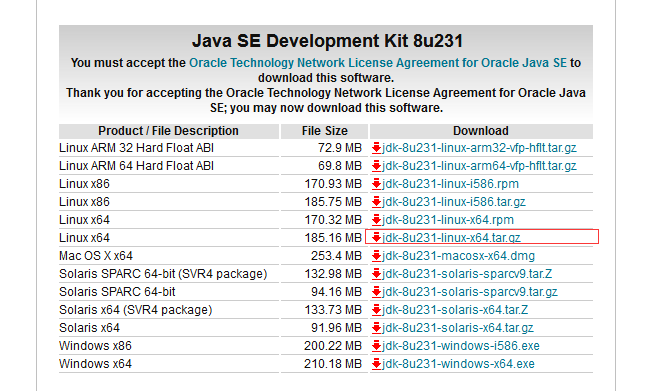656x391 pixels.
Task: Download the jdk-8u231-solaris-x64.tar.gz link
Action: pyautogui.click(x=458, y=328)
